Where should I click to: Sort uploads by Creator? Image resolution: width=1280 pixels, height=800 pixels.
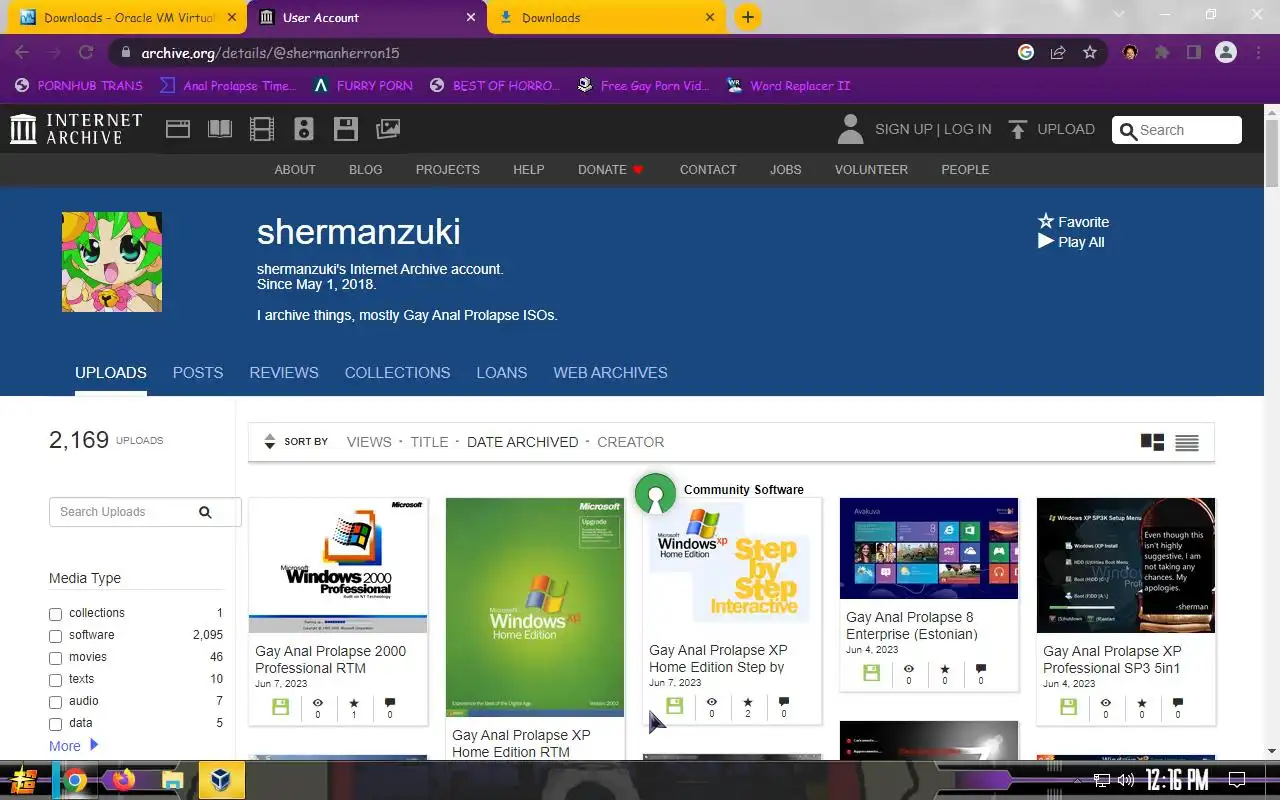click(630, 441)
